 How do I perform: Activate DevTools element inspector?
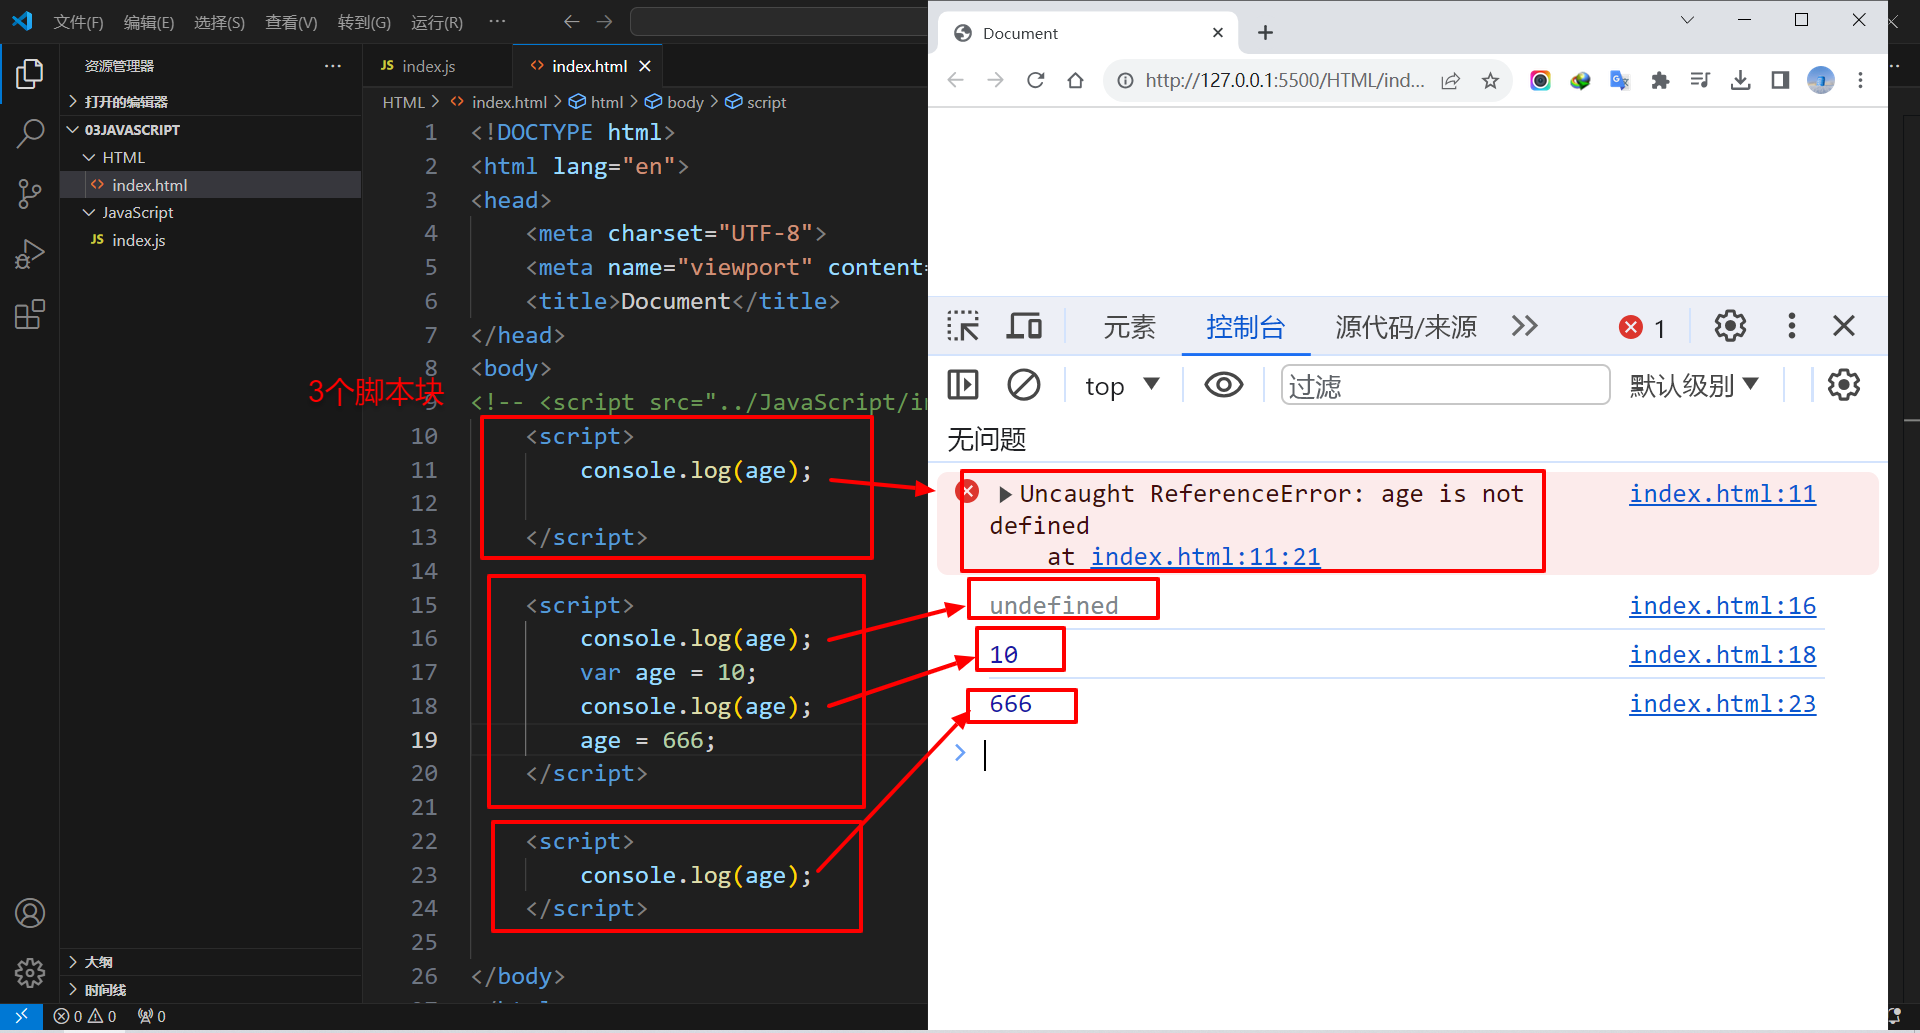[x=963, y=326]
